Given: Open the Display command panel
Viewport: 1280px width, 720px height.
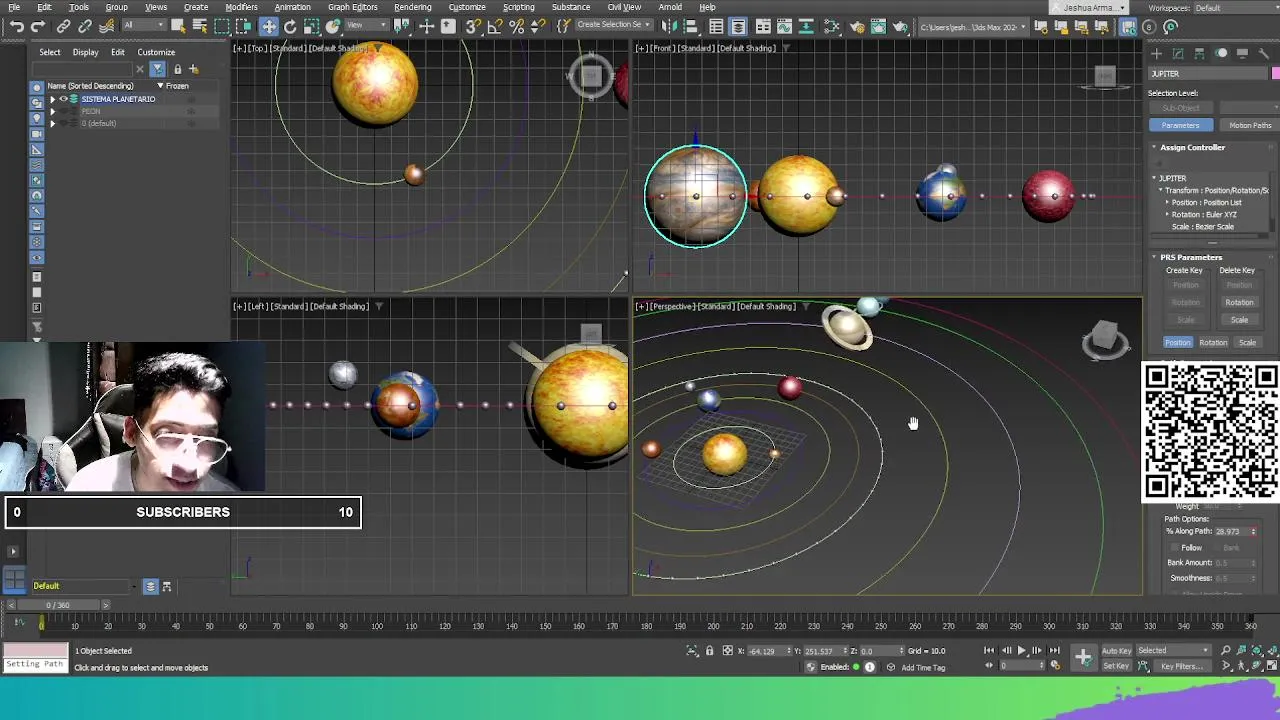Looking at the screenshot, I should tap(1242, 53).
